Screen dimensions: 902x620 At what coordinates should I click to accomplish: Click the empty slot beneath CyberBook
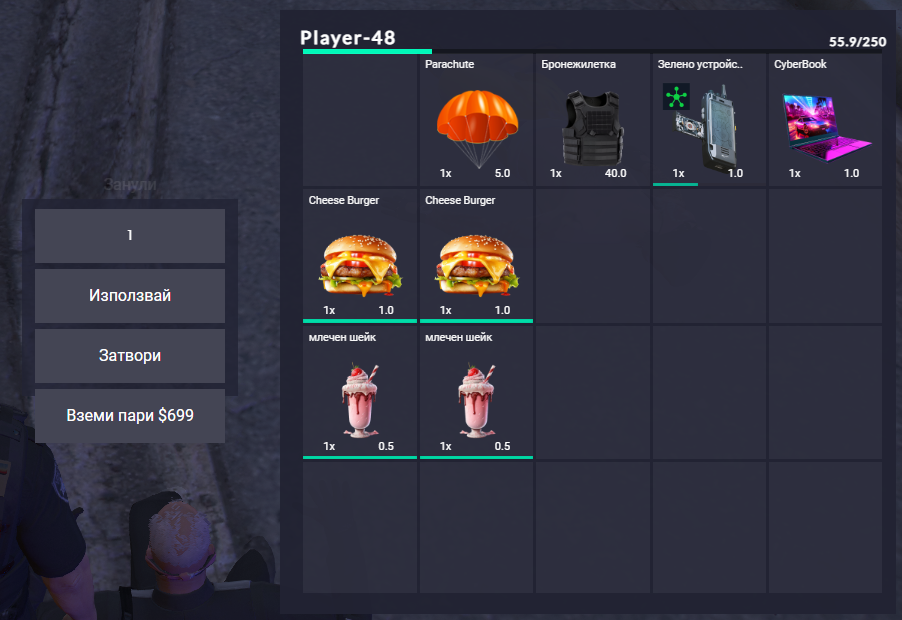coord(825,256)
